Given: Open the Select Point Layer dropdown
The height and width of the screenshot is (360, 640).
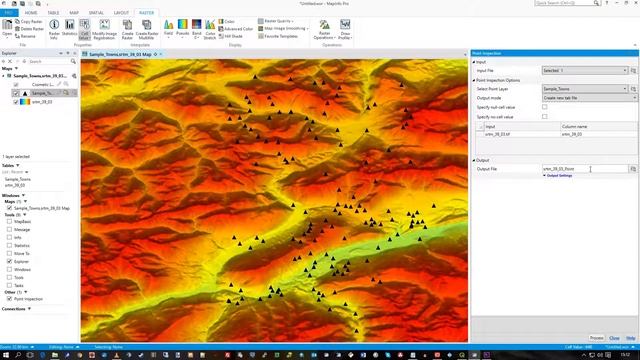Looking at the screenshot, I should 585,89.
